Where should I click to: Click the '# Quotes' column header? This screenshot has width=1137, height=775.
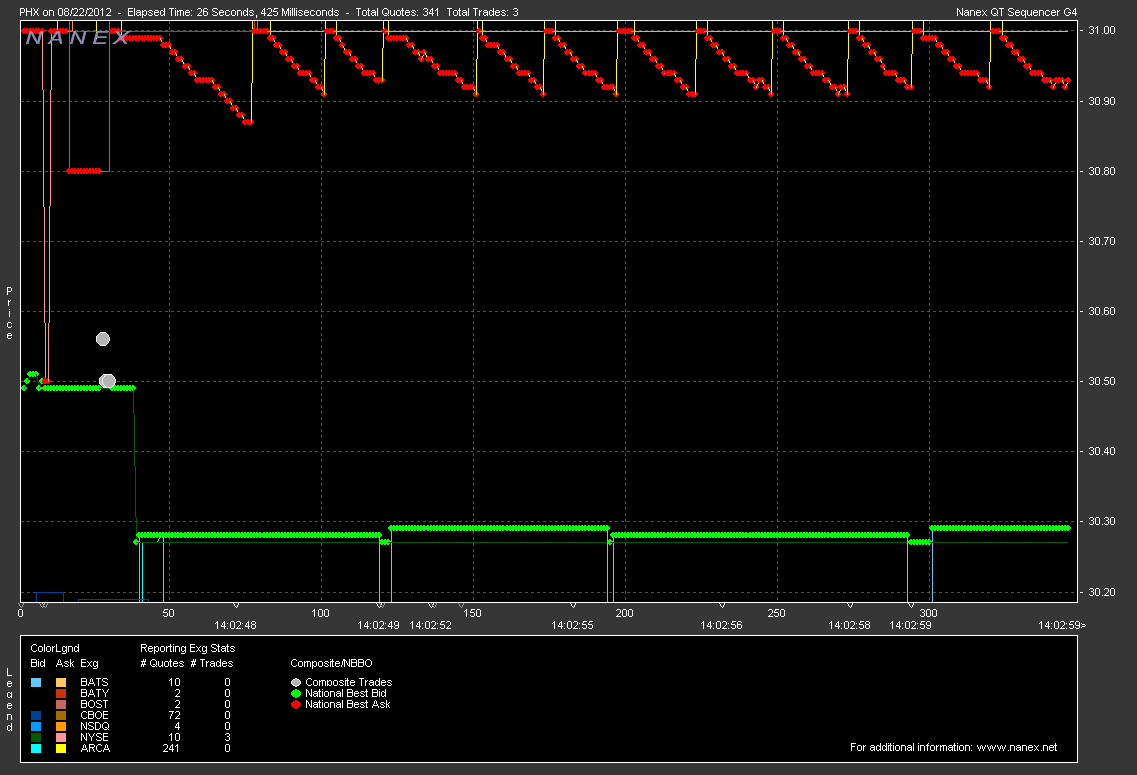click(162, 663)
